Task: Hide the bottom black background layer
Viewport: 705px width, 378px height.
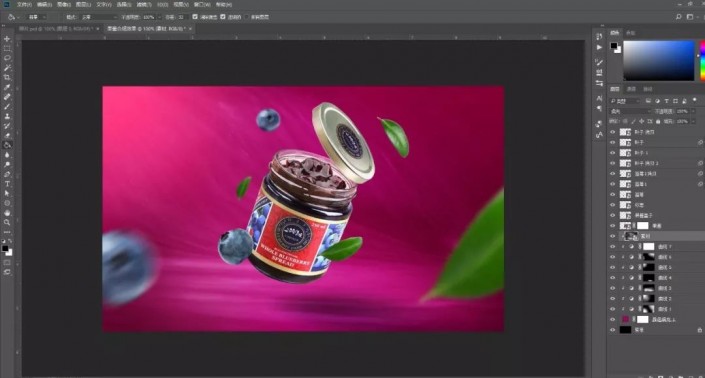Action: (612, 330)
